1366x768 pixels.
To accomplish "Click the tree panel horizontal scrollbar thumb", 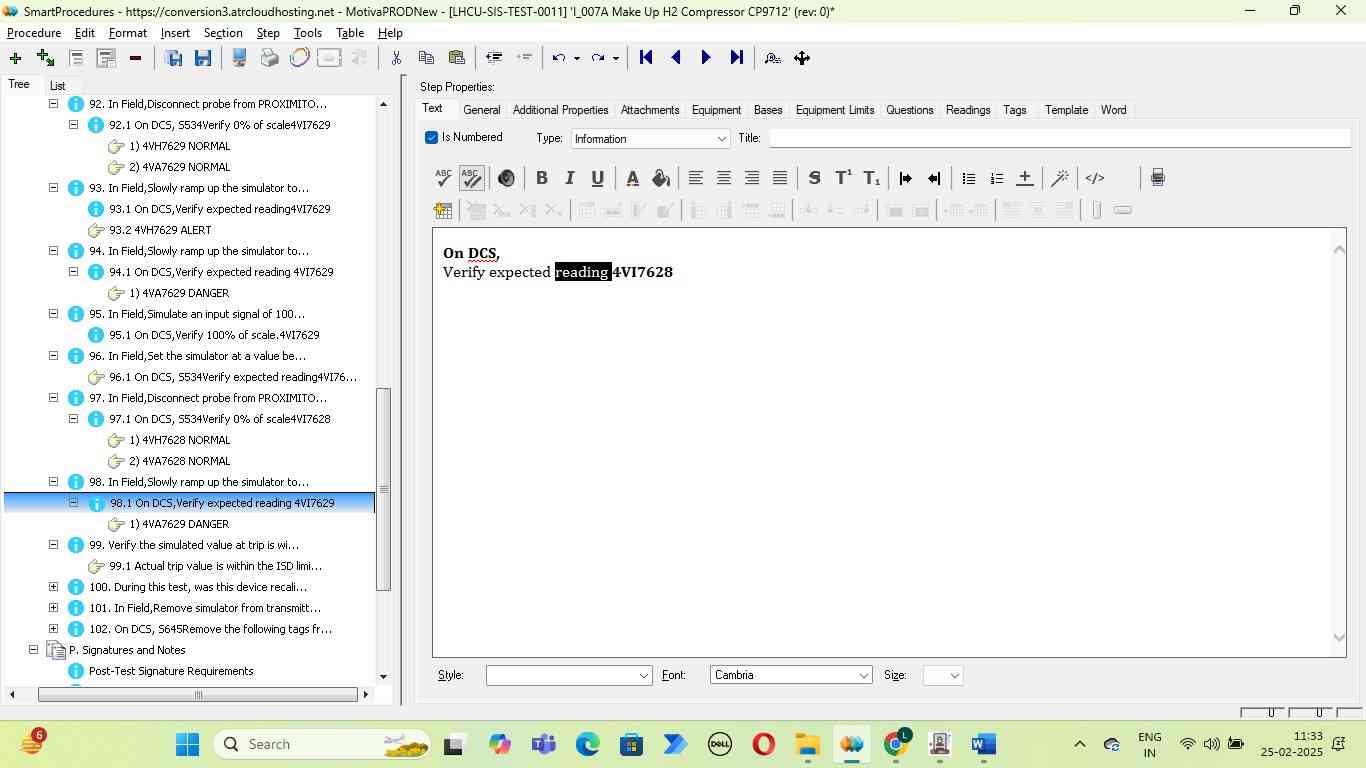I will pyautogui.click(x=198, y=695).
